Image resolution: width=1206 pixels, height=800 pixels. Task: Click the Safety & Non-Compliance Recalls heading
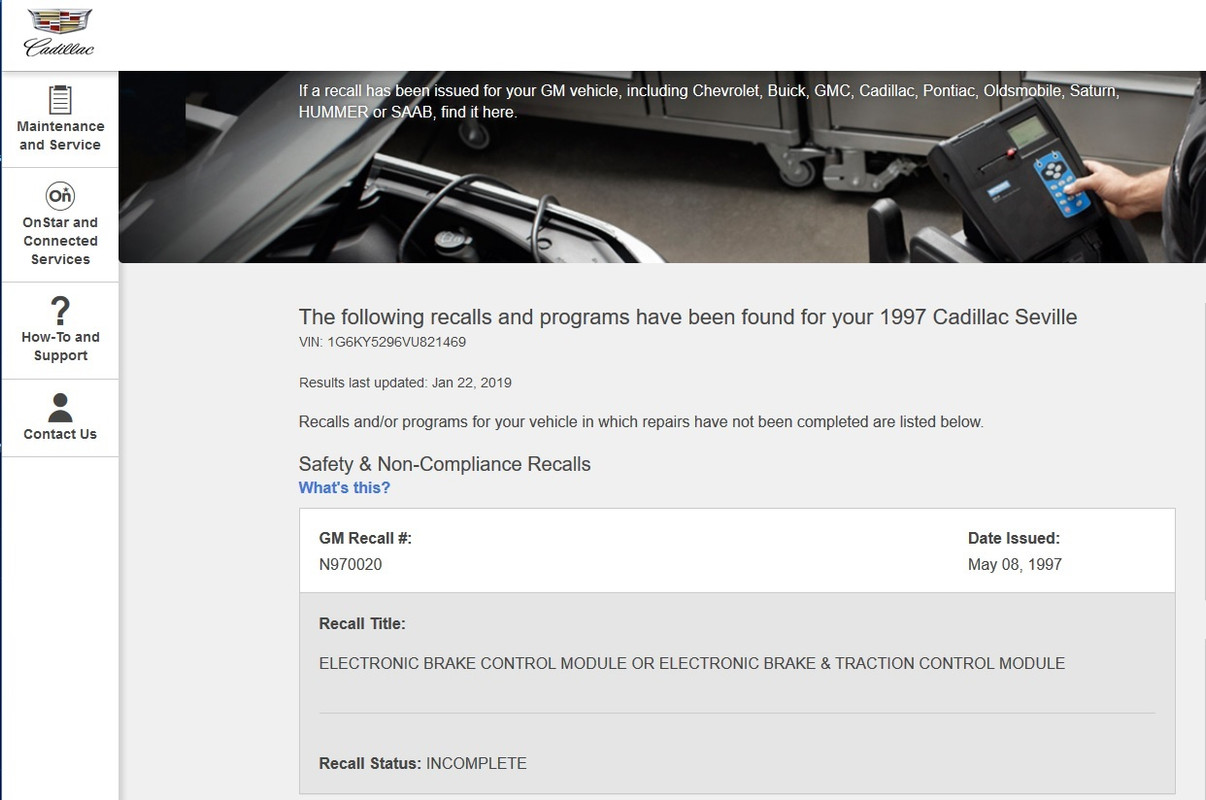[444, 464]
